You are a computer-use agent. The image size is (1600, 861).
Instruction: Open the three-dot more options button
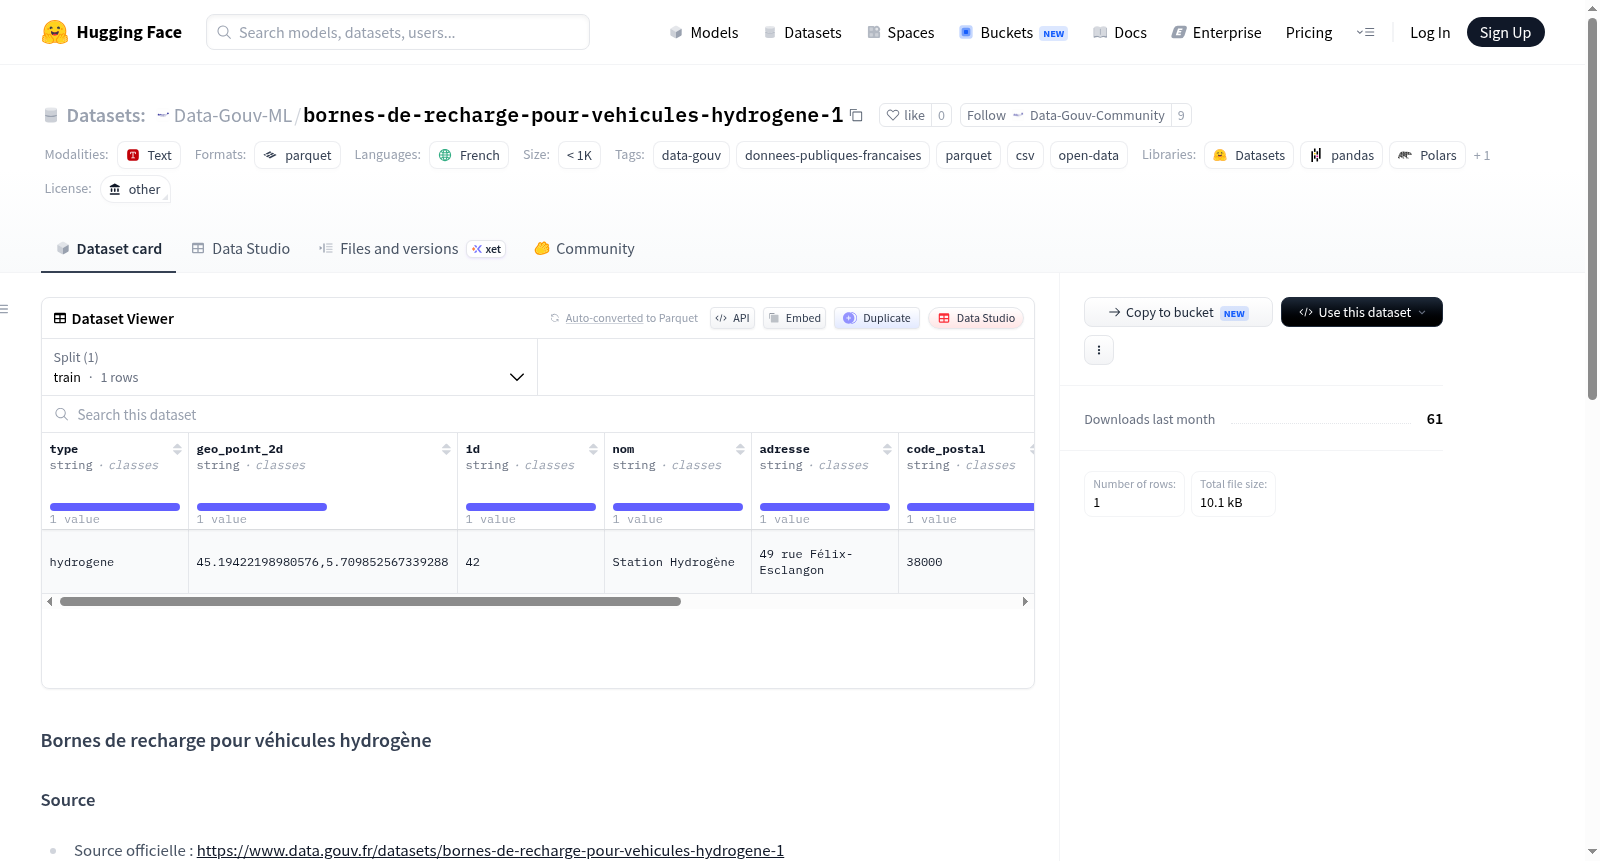1099,350
